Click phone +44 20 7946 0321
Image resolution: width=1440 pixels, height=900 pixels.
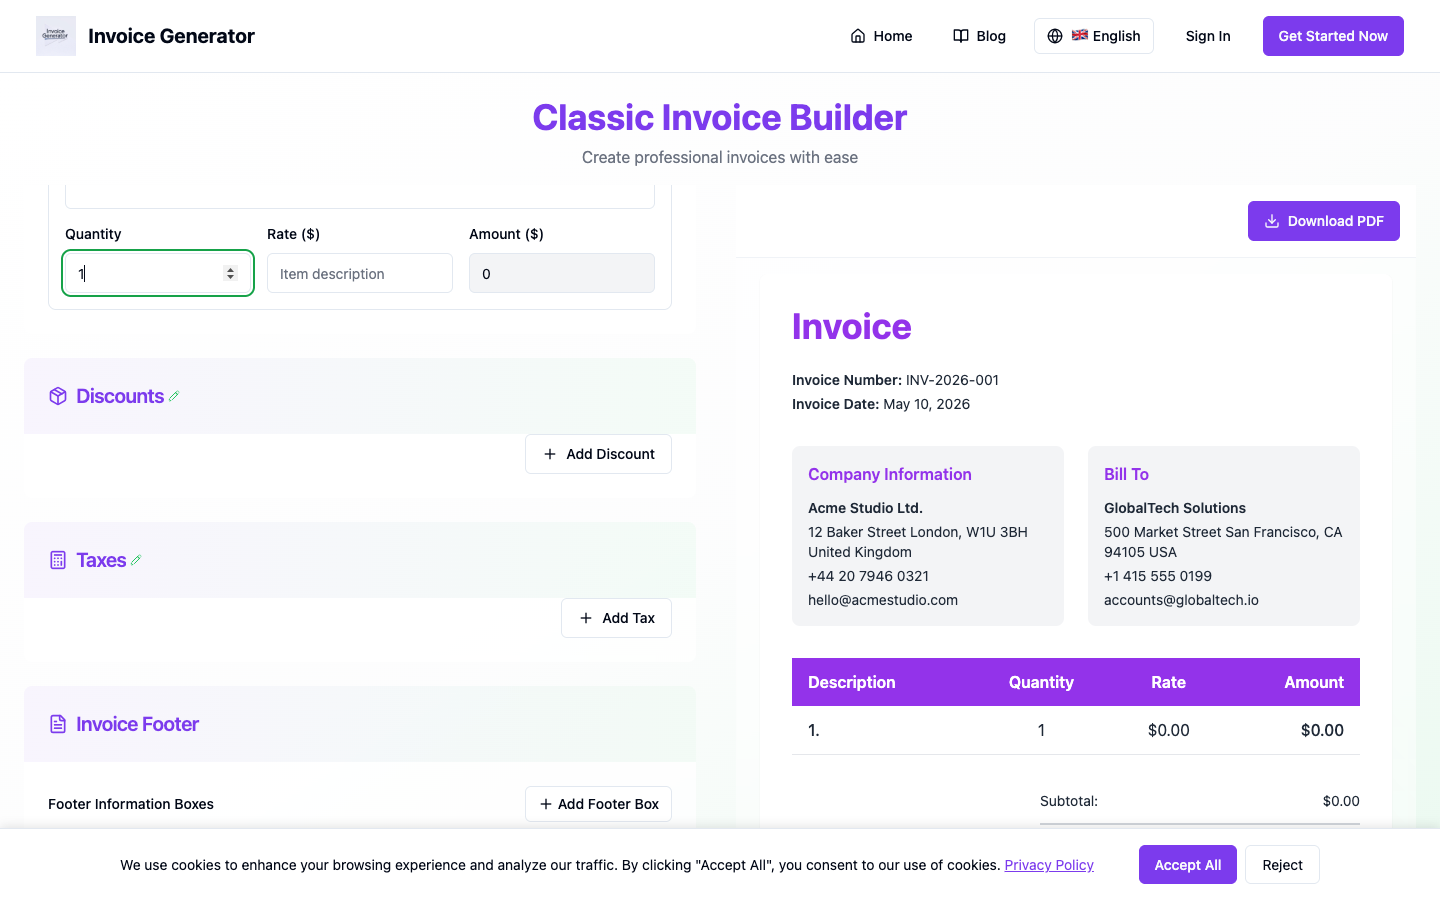868,576
